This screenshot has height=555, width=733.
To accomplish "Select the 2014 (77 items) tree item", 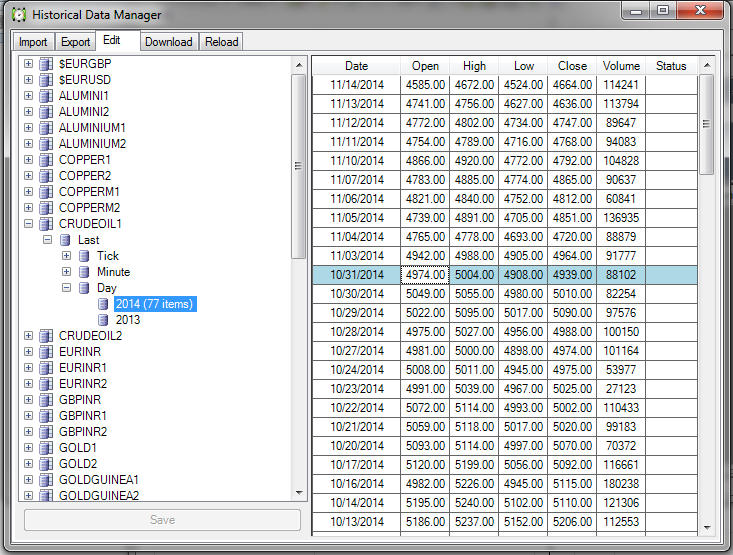I will coord(155,304).
